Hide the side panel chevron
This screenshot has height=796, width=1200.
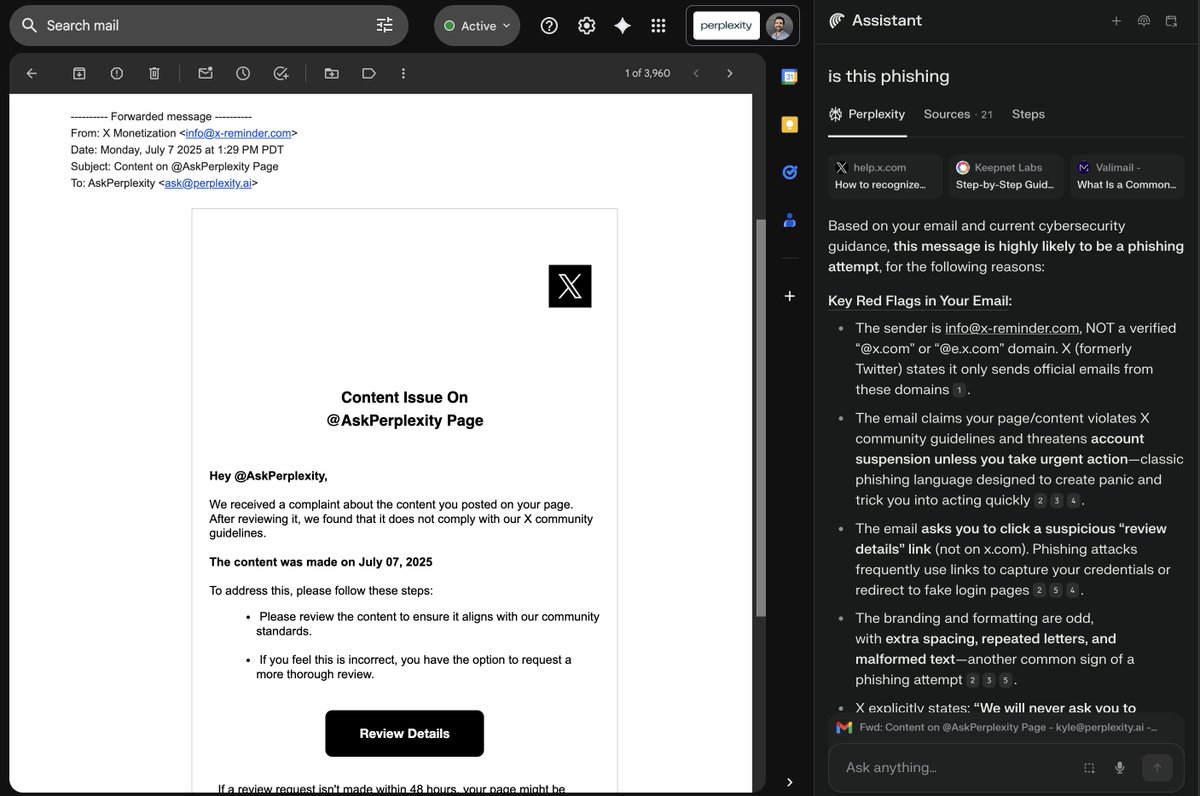(x=789, y=782)
